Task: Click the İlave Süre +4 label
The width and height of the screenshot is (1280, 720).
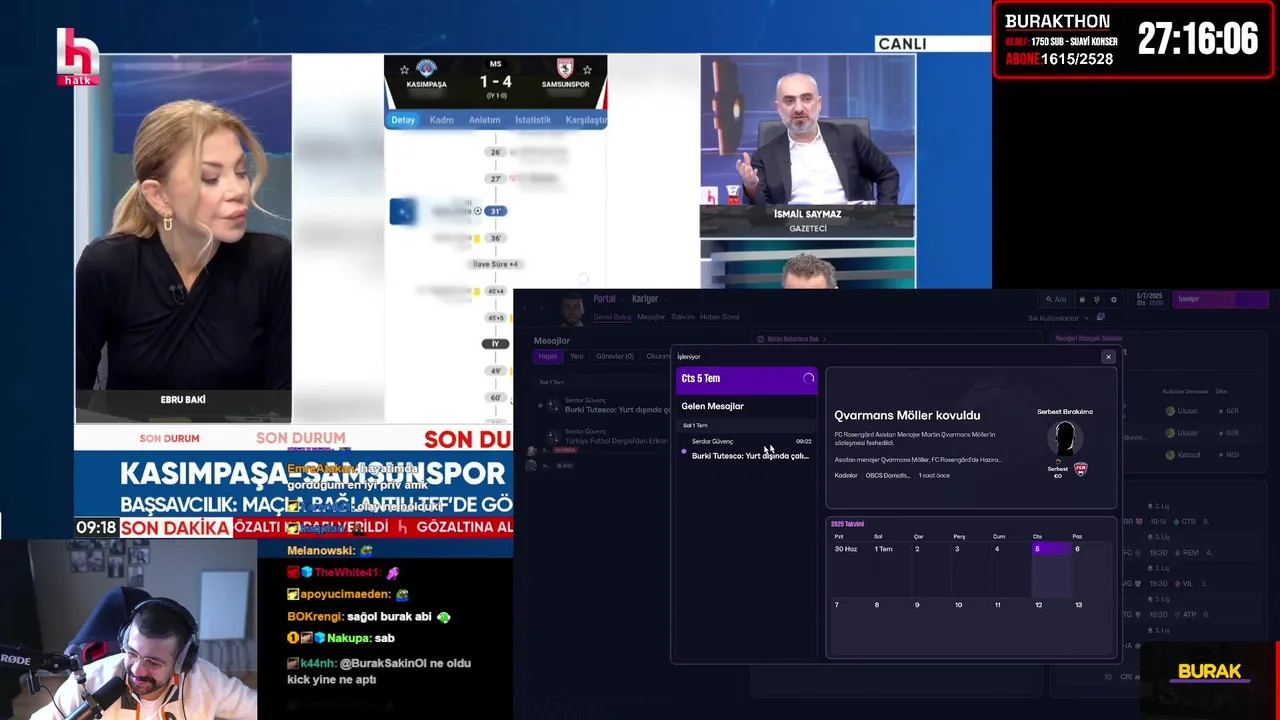Action: point(495,264)
